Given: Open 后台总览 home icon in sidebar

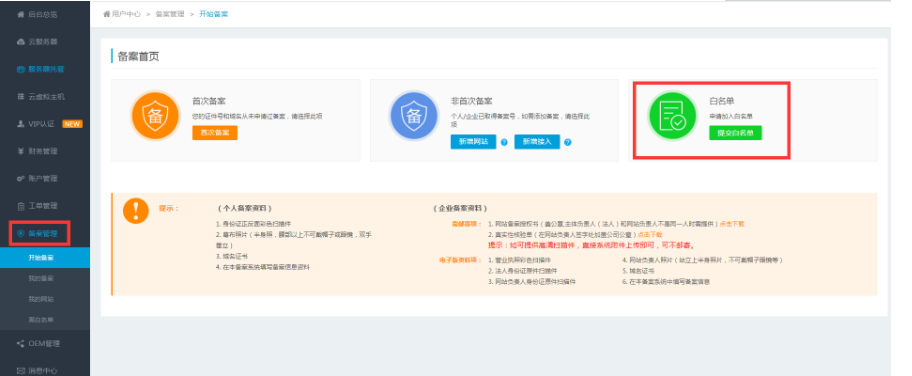Looking at the screenshot, I should point(21,14).
